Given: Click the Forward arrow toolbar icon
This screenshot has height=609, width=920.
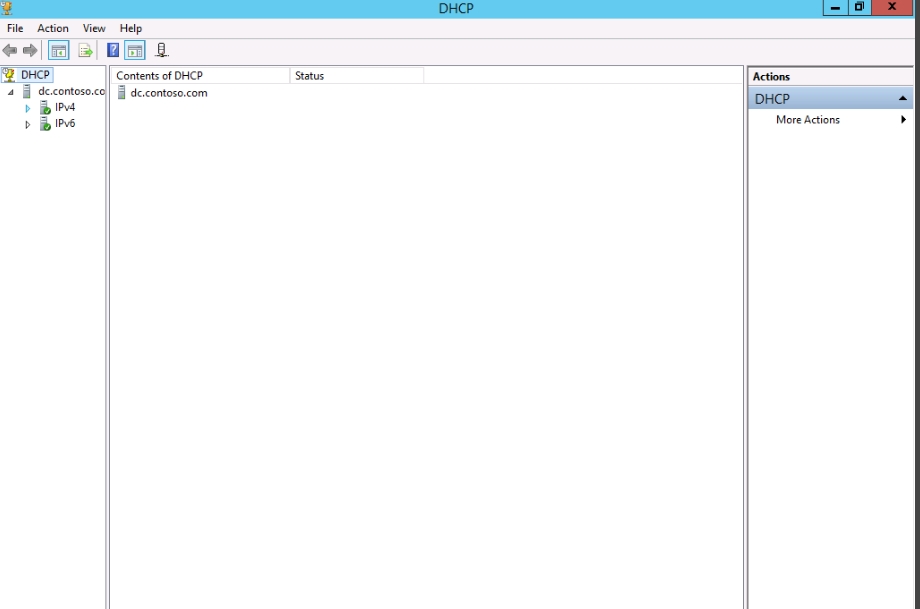Looking at the screenshot, I should tap(29, 50).
